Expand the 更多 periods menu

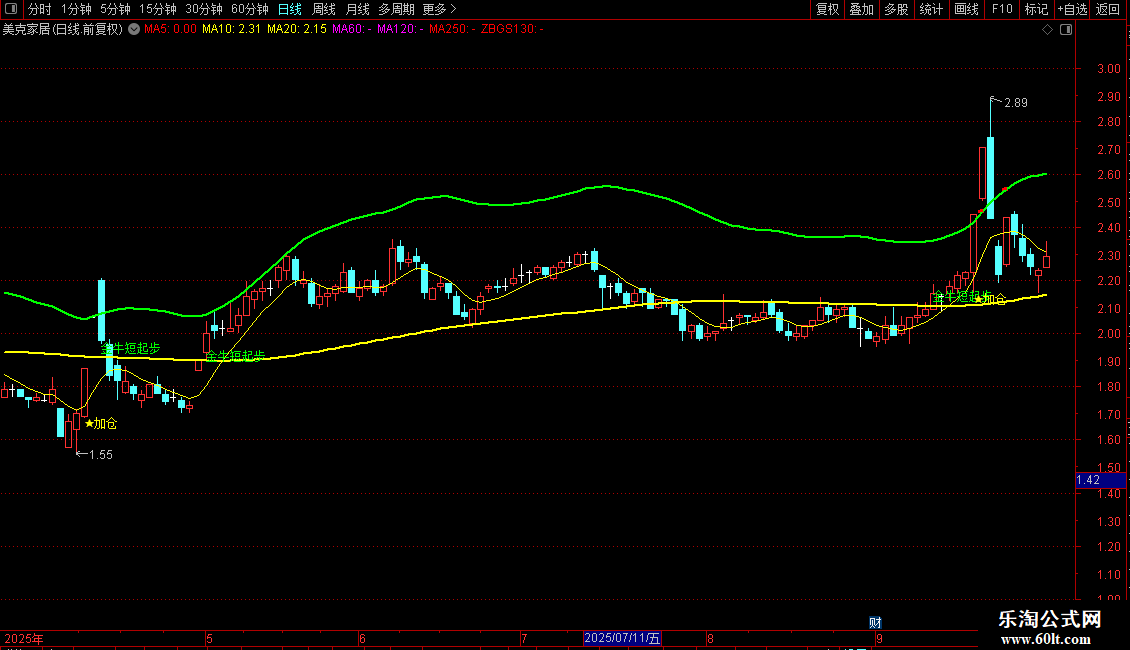439,9
